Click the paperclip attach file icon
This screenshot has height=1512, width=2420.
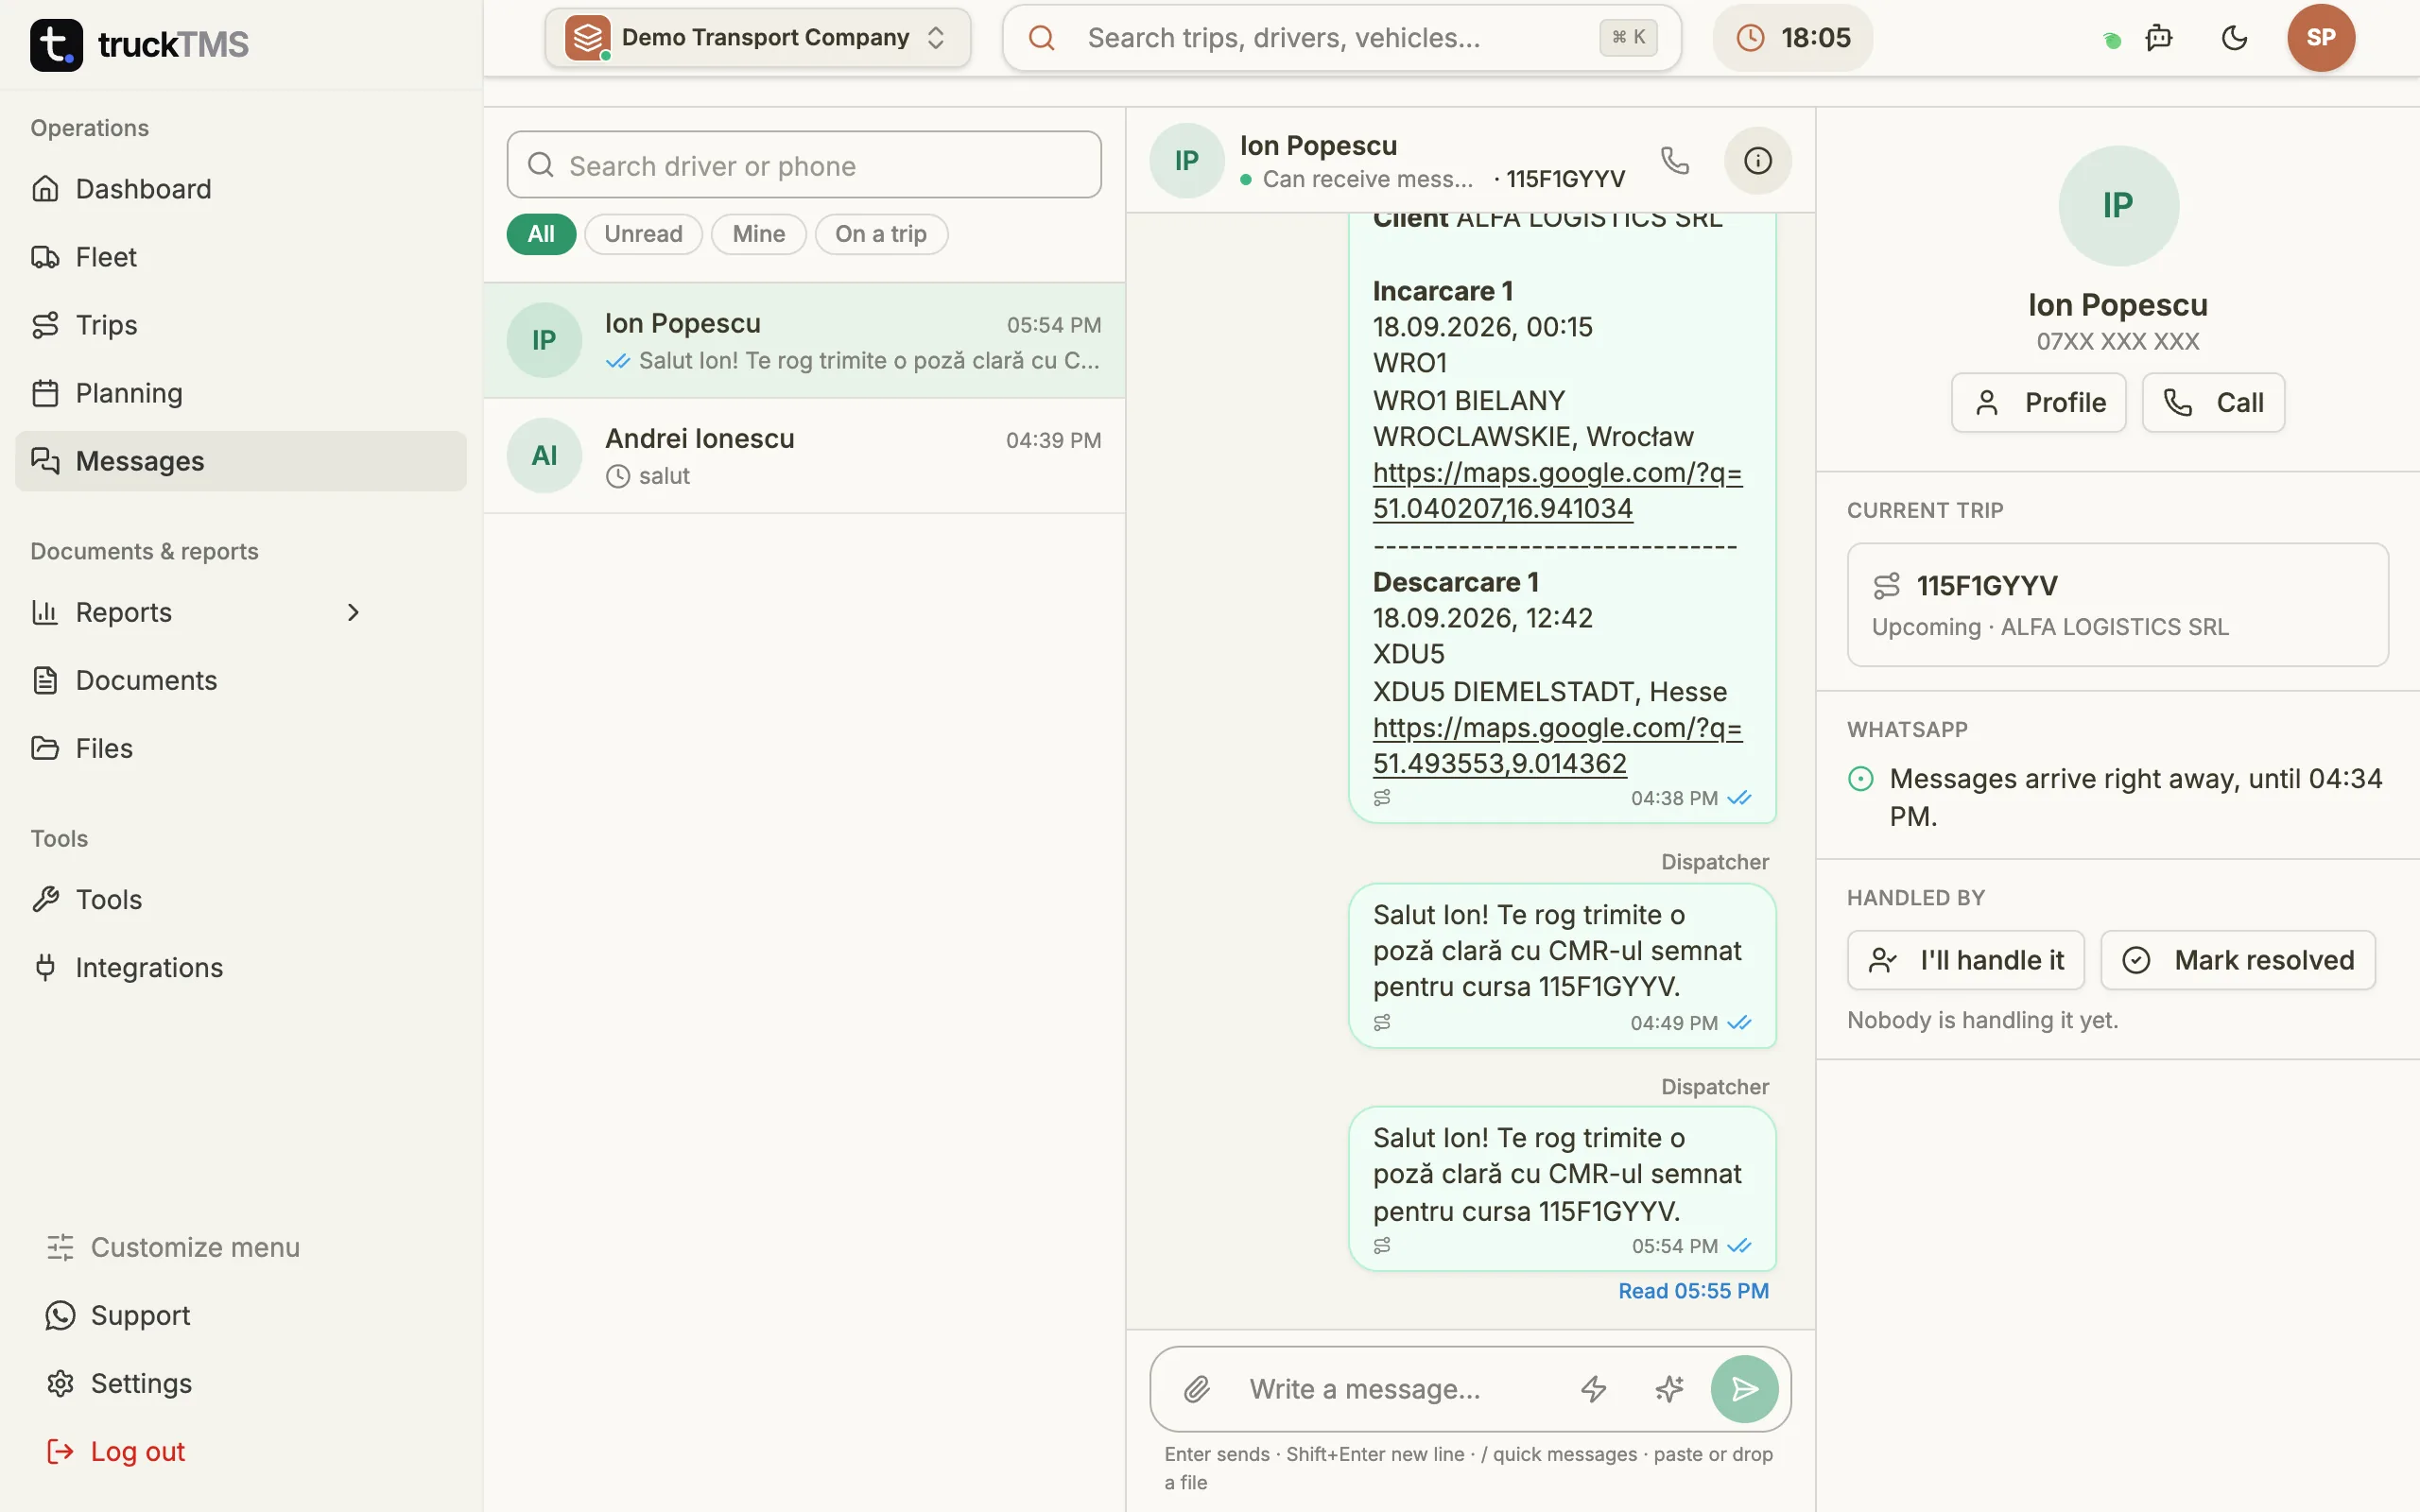click(1197, 1388)
